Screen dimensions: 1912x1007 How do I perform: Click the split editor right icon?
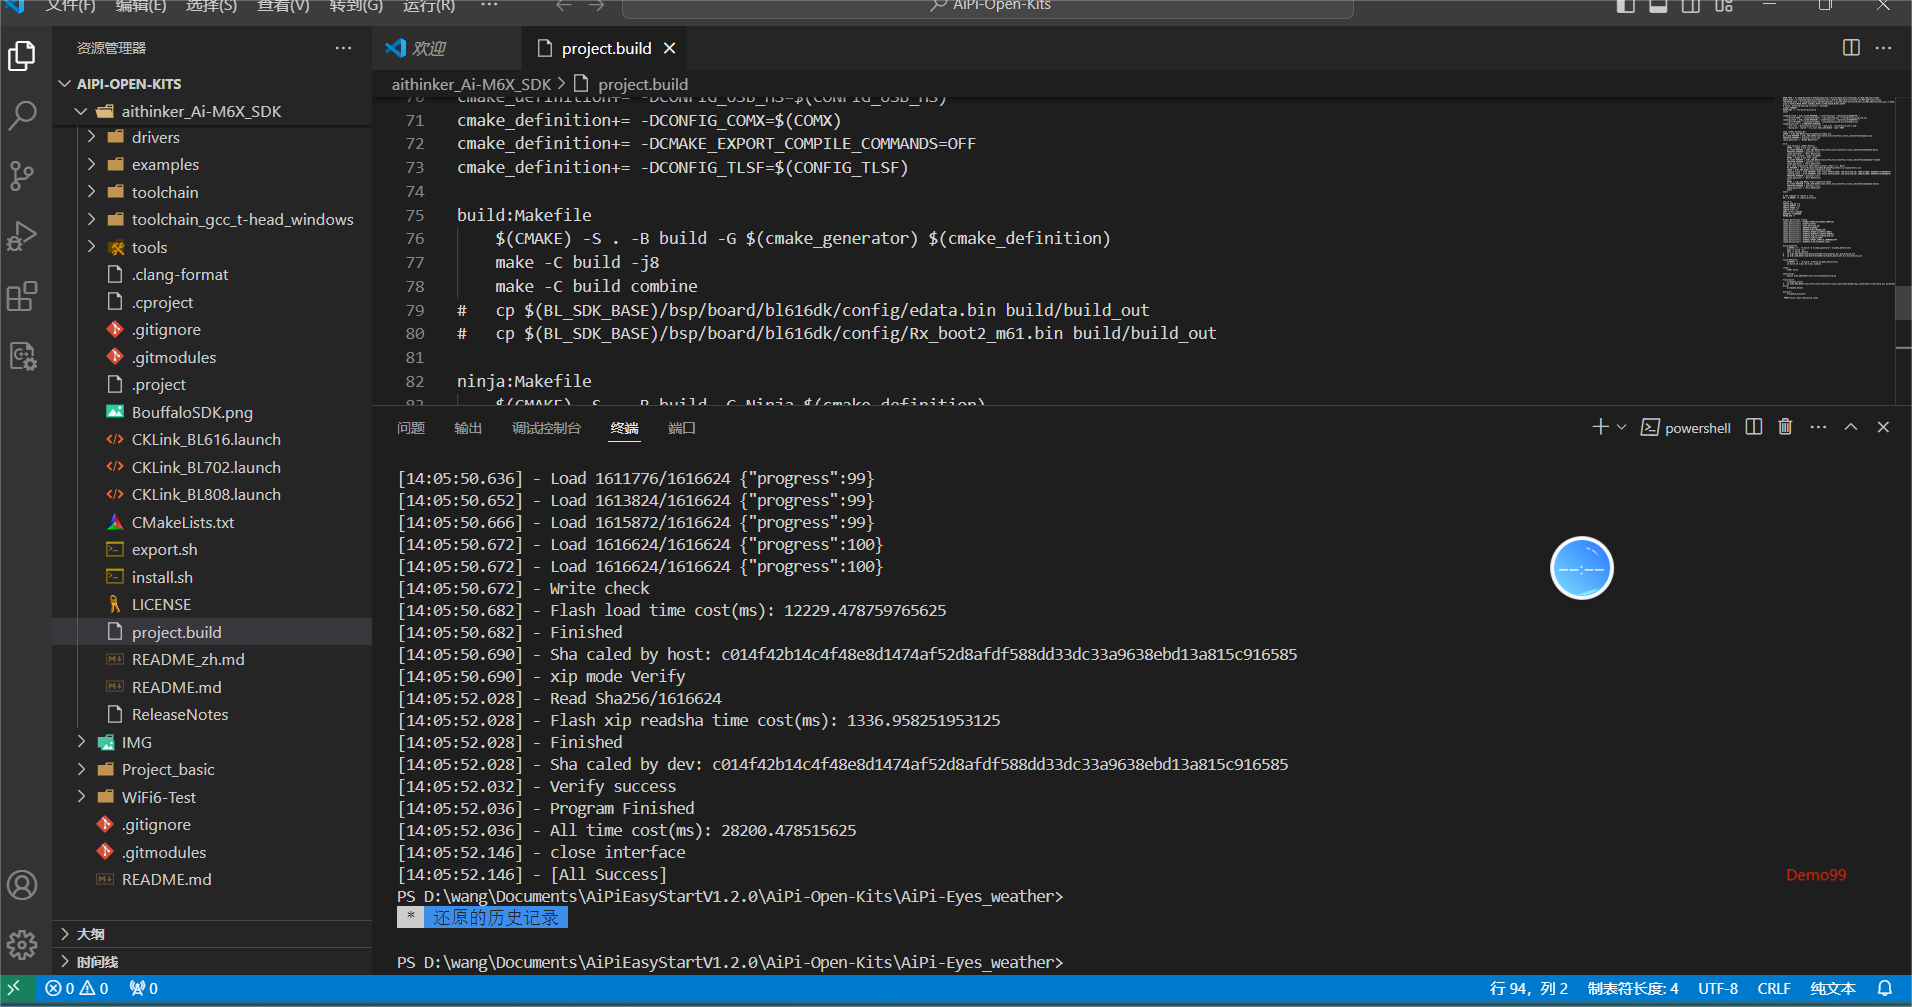[x=1851, y=48]
